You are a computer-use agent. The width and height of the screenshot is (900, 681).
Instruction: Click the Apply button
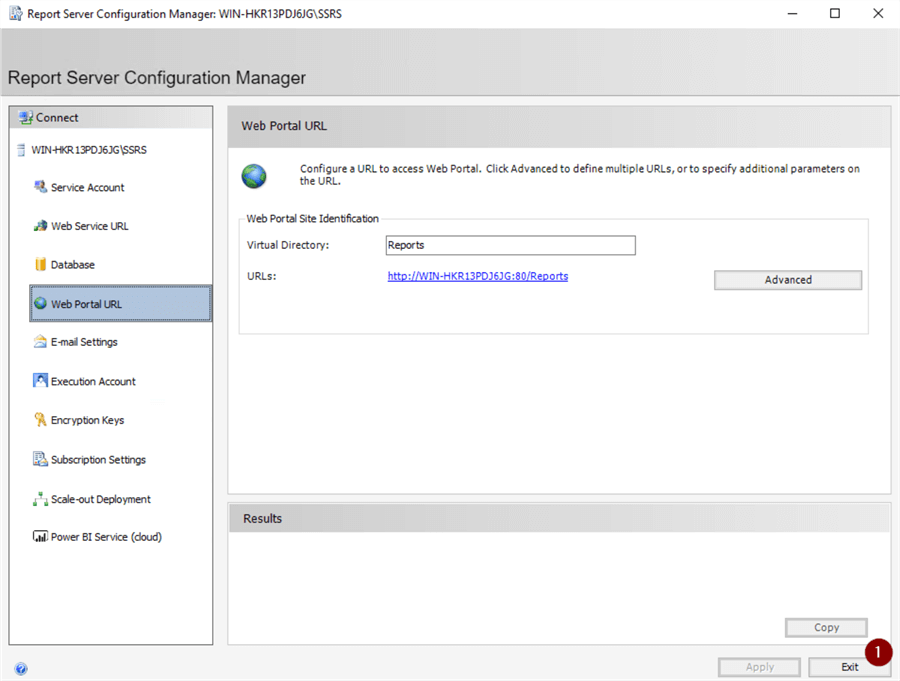(759, 667)
